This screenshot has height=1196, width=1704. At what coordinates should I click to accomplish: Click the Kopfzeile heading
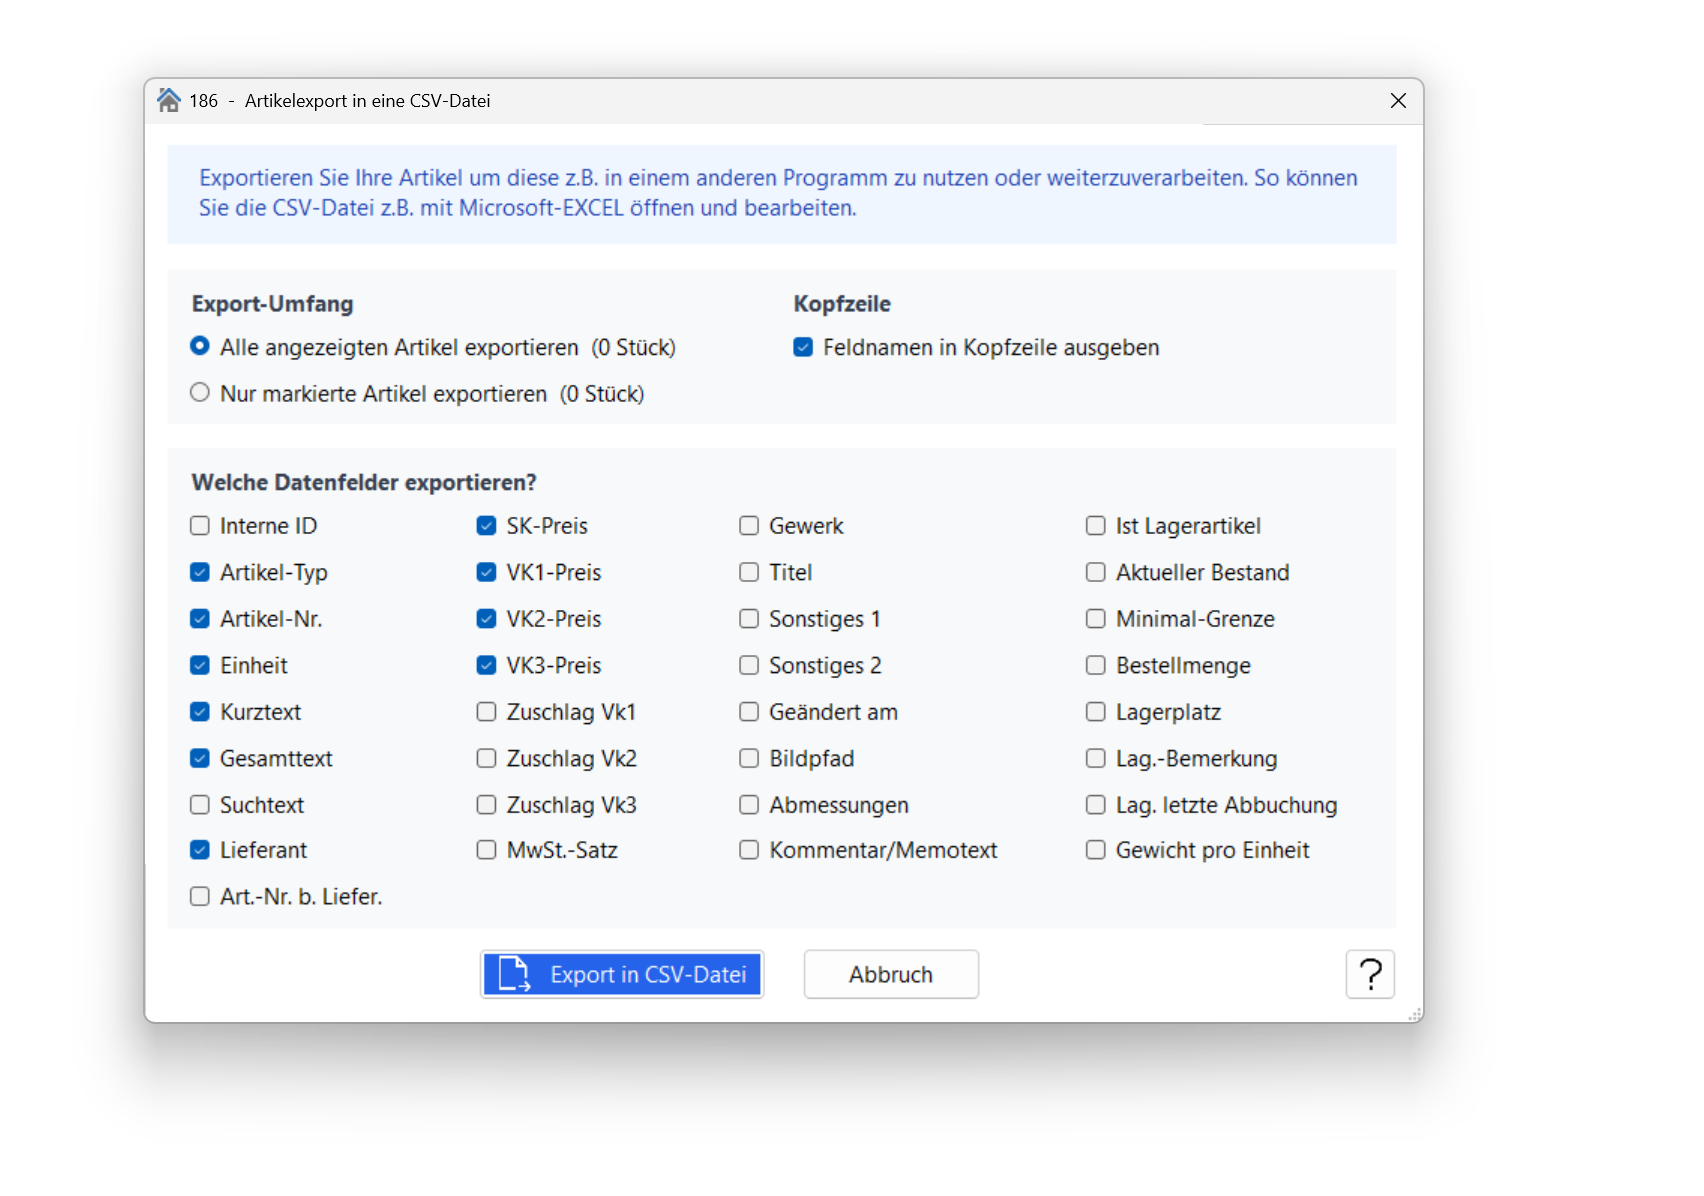click(x=842, y=304)
